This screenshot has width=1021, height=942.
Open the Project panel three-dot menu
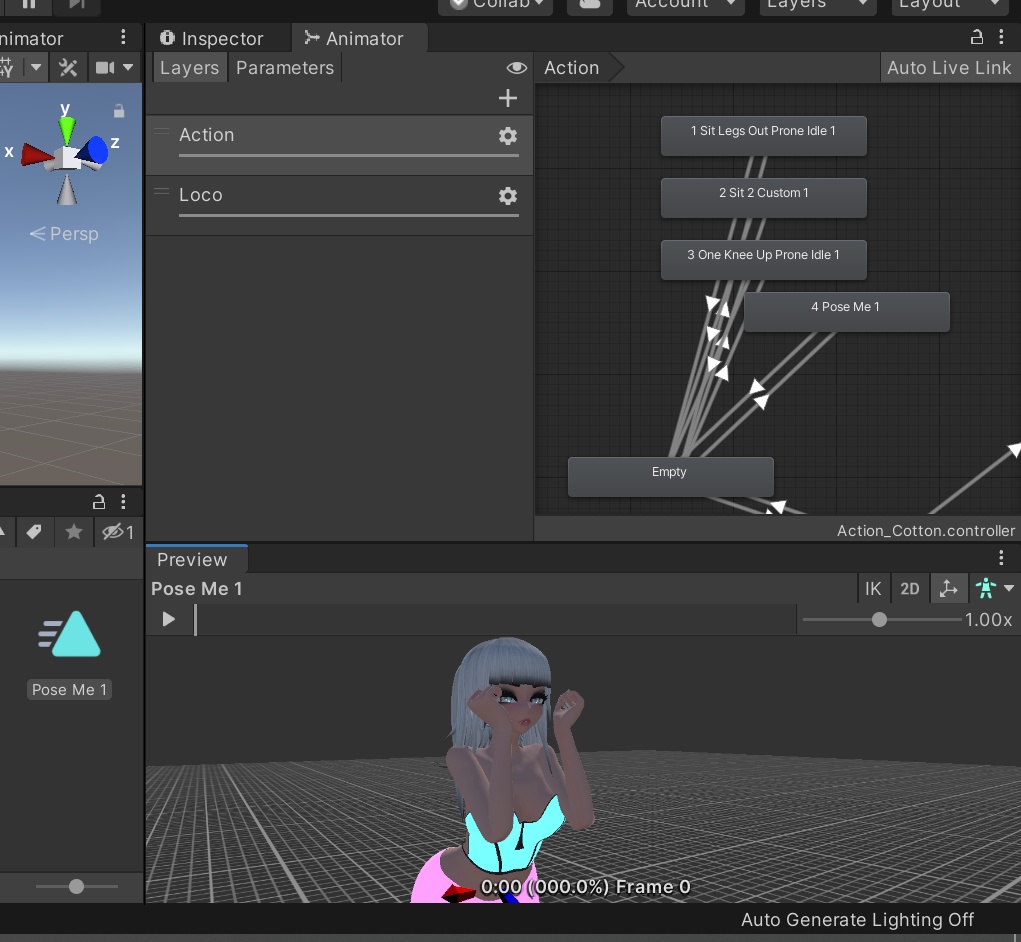point(123,501)
